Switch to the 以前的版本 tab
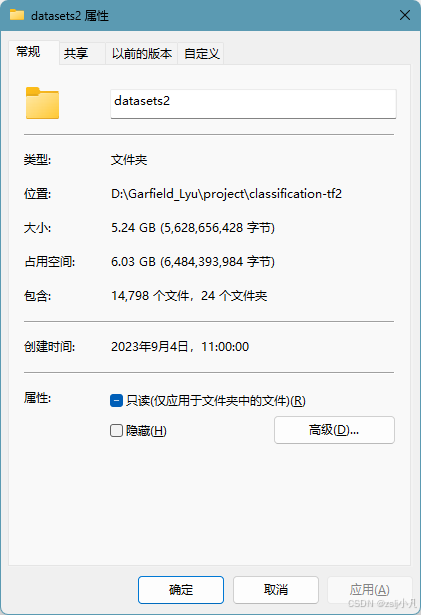Screen dimensions: 421x615 click(142, 54)
